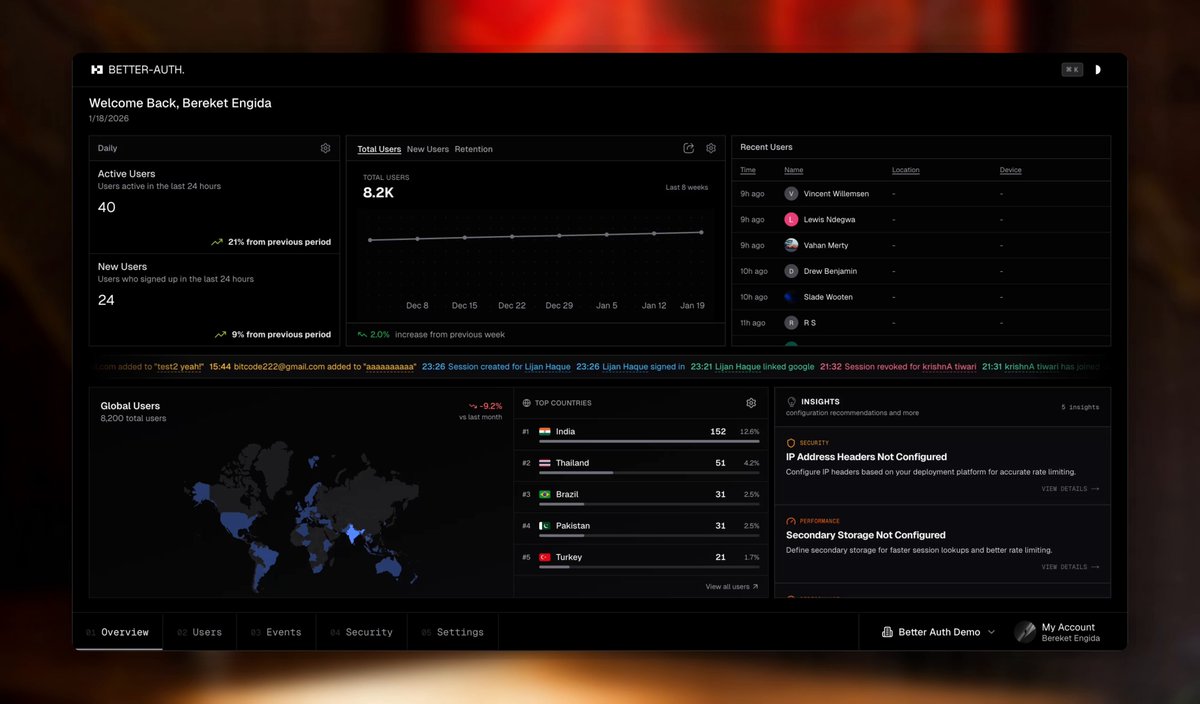Click Vahan Merty's avatar

coord(791,245)
